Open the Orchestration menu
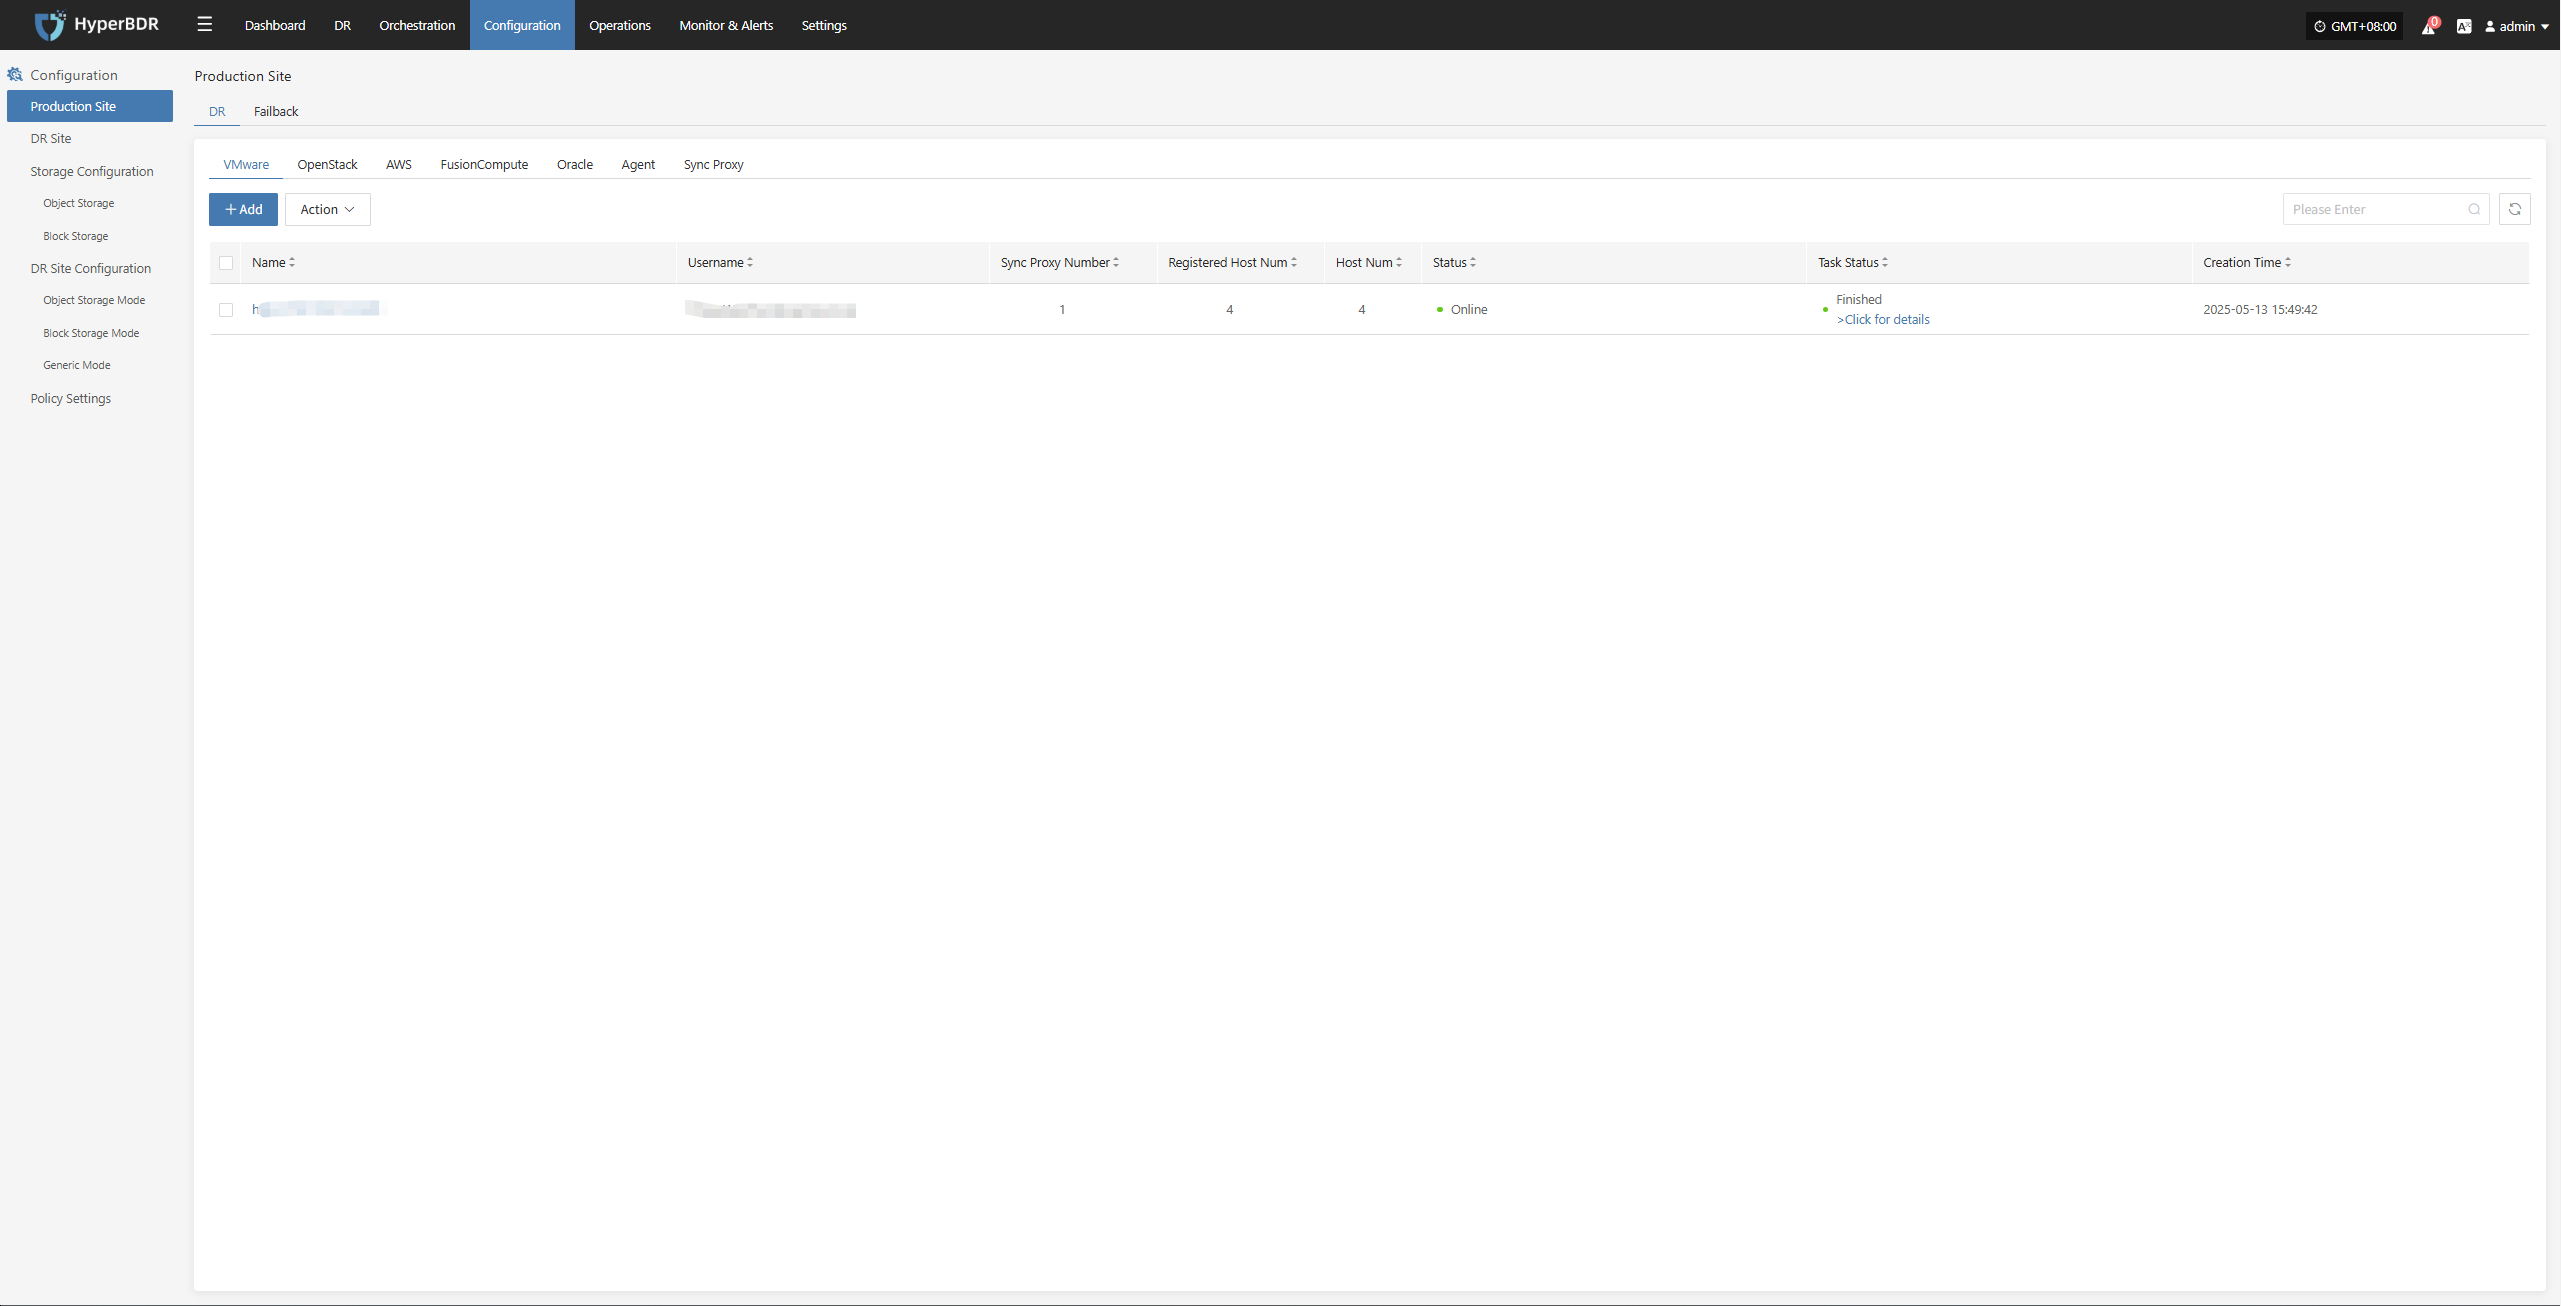The width and height of the screenshot is (2561, 1306). [417, 25]
